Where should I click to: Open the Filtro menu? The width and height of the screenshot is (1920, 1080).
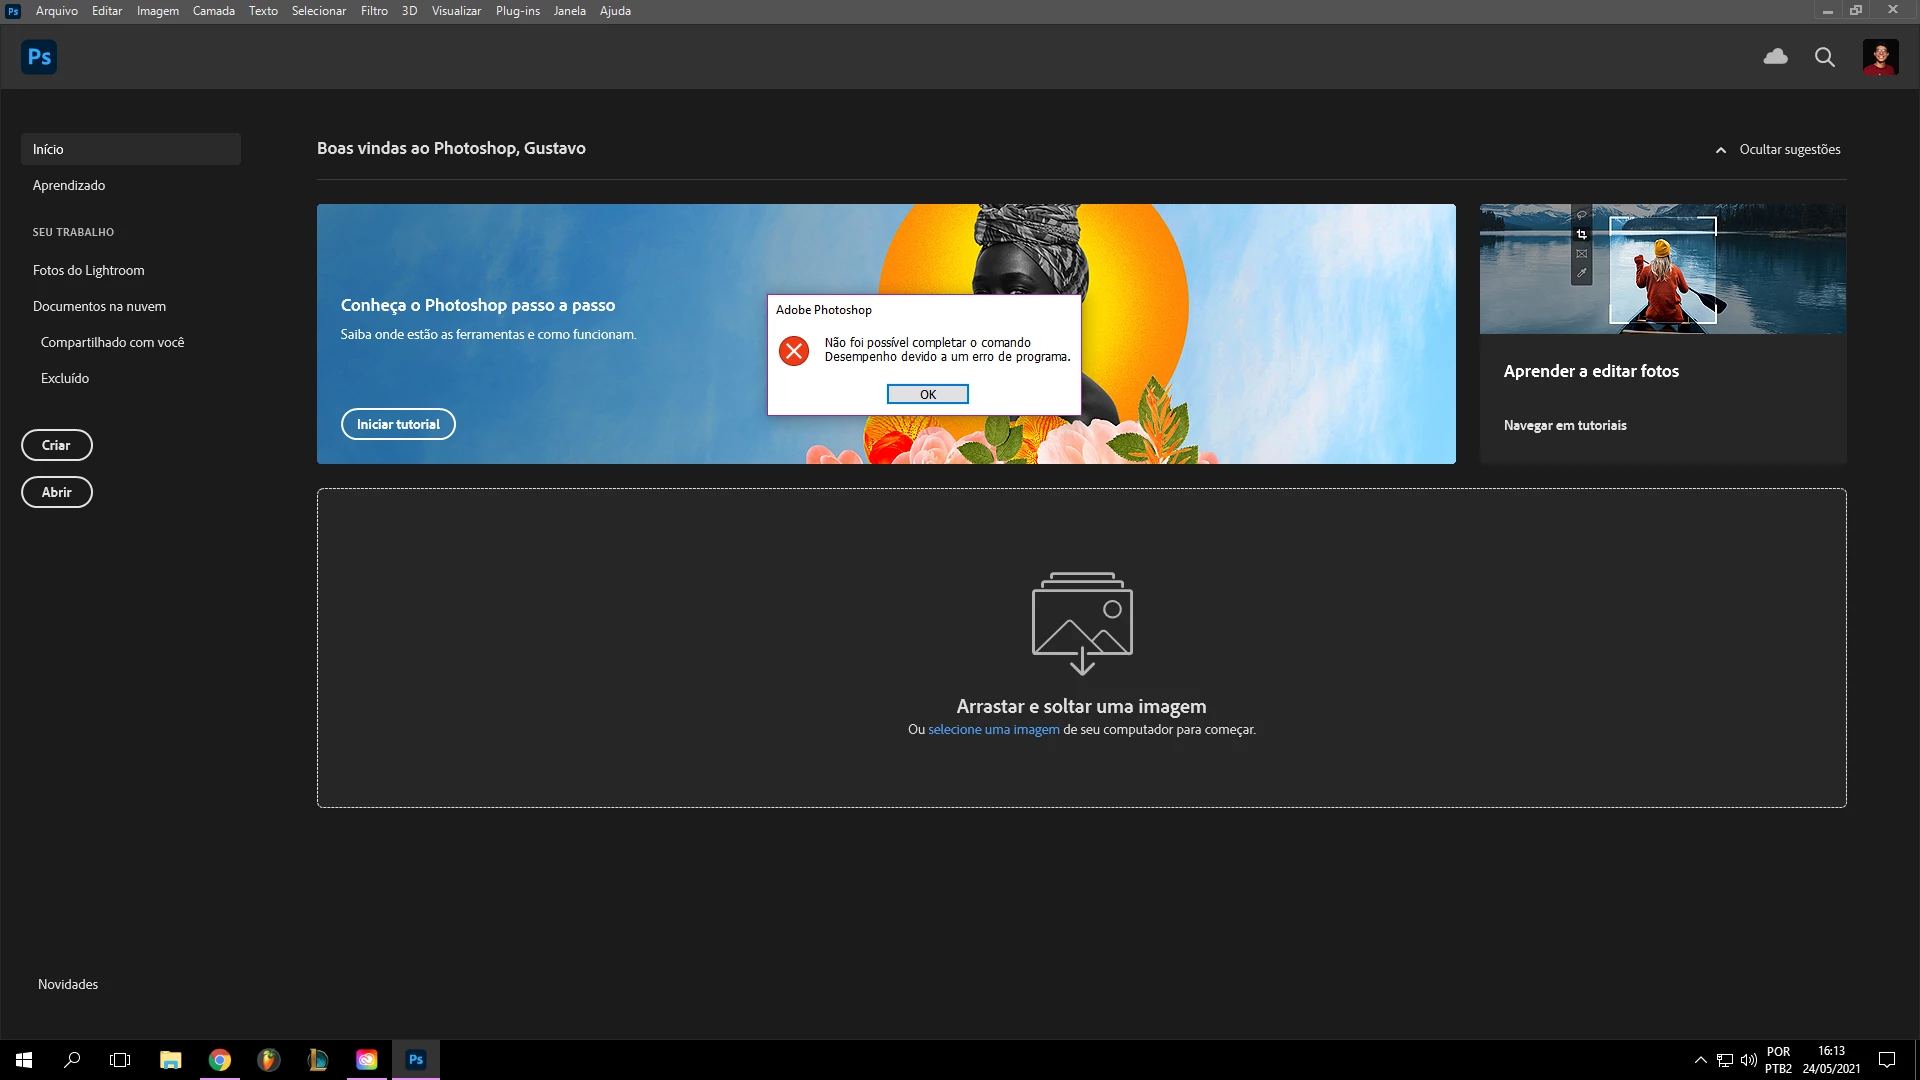pos(374,11)
